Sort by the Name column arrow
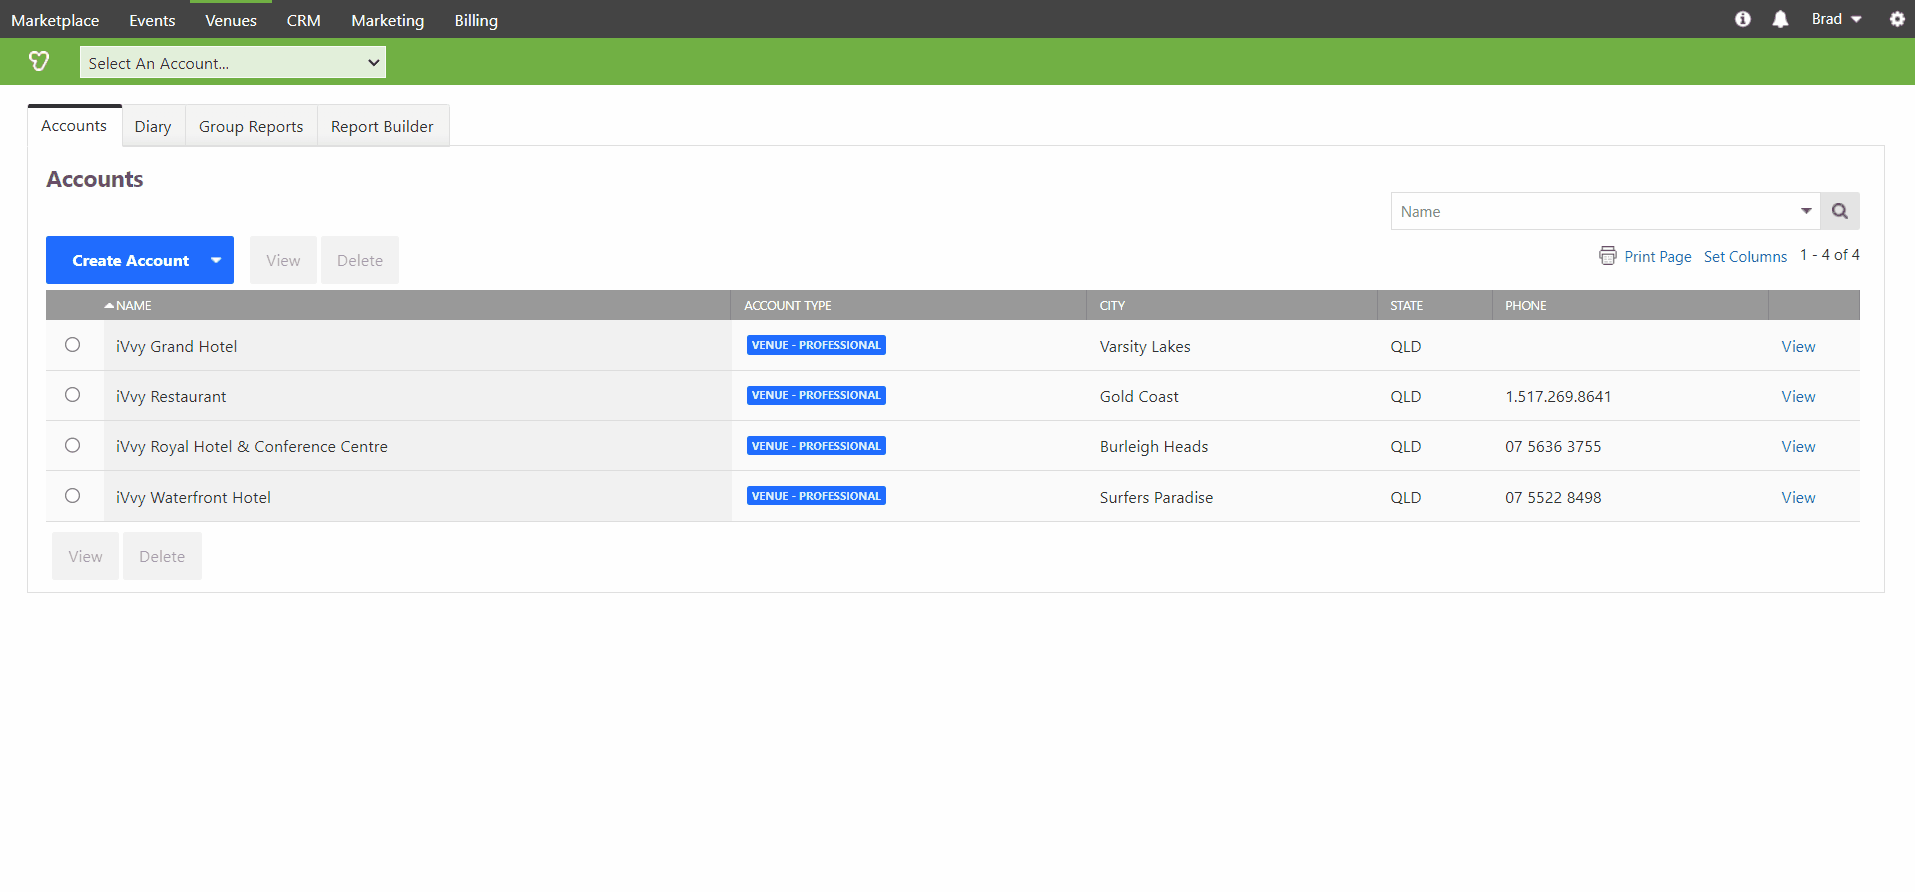Image resolution: width=1915 pixels, height=892 pixels. point(109,305)
